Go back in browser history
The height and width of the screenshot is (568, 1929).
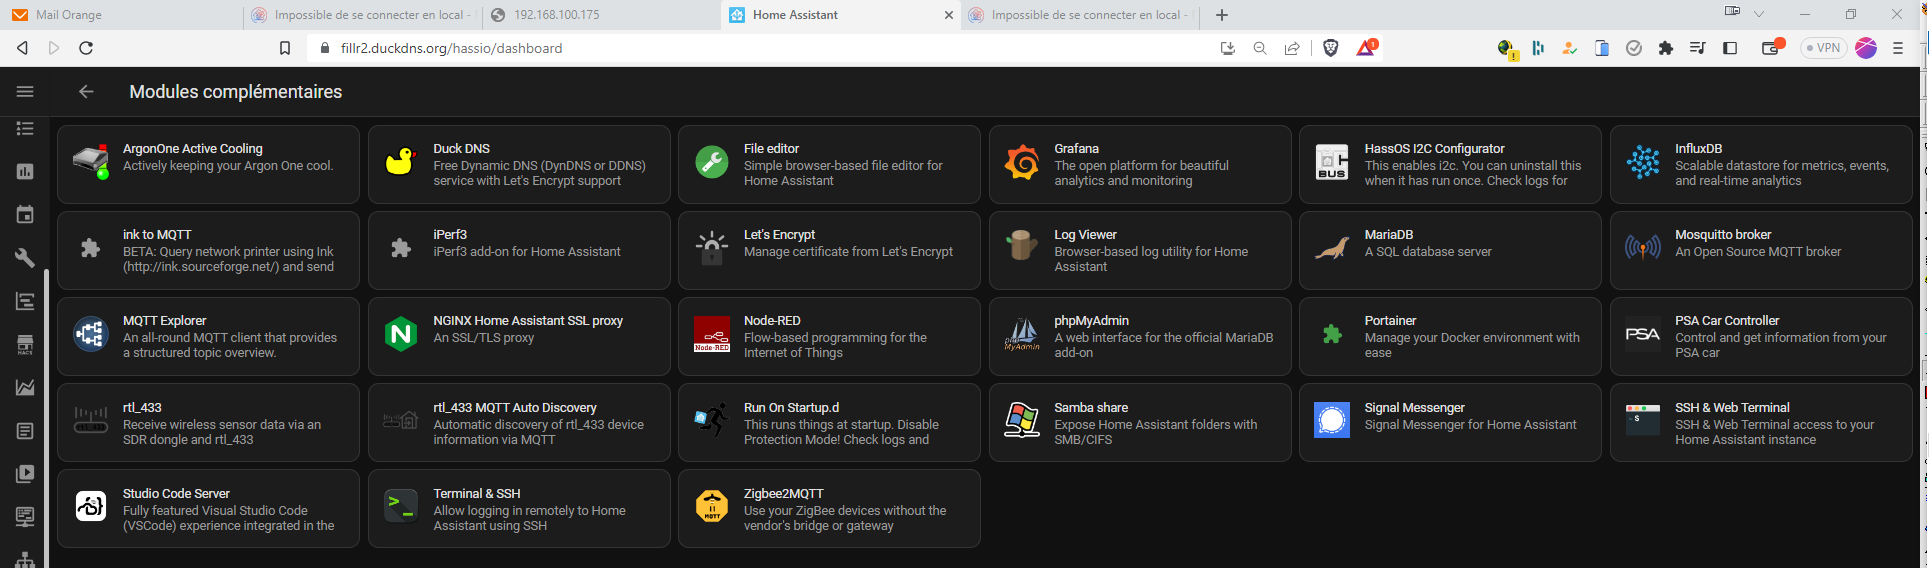22,48
